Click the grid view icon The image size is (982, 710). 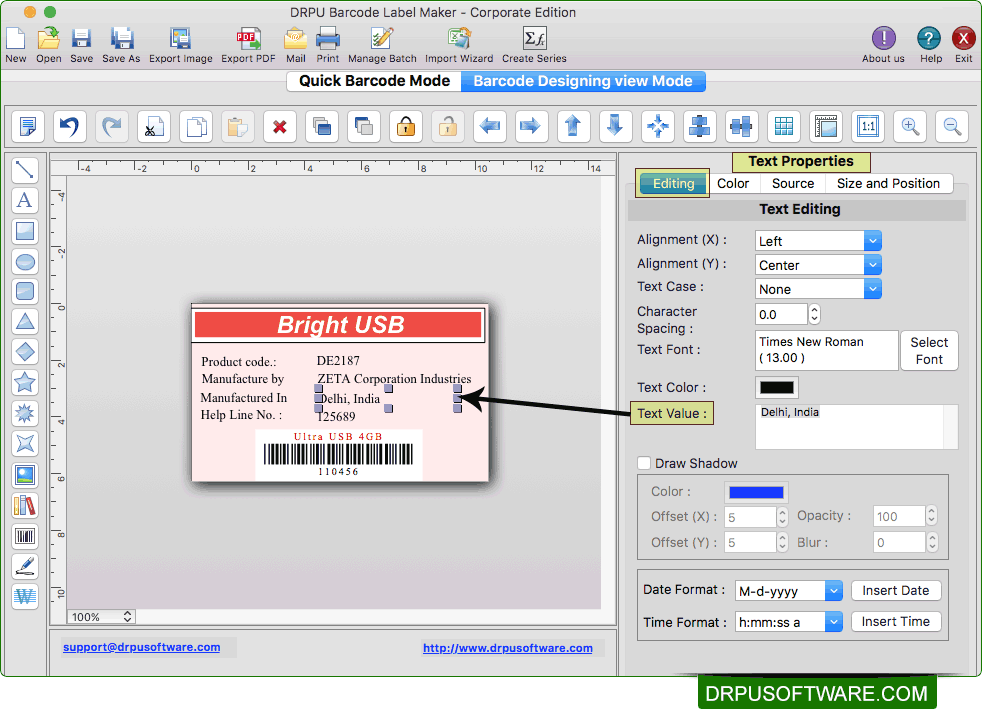(783, 126)
